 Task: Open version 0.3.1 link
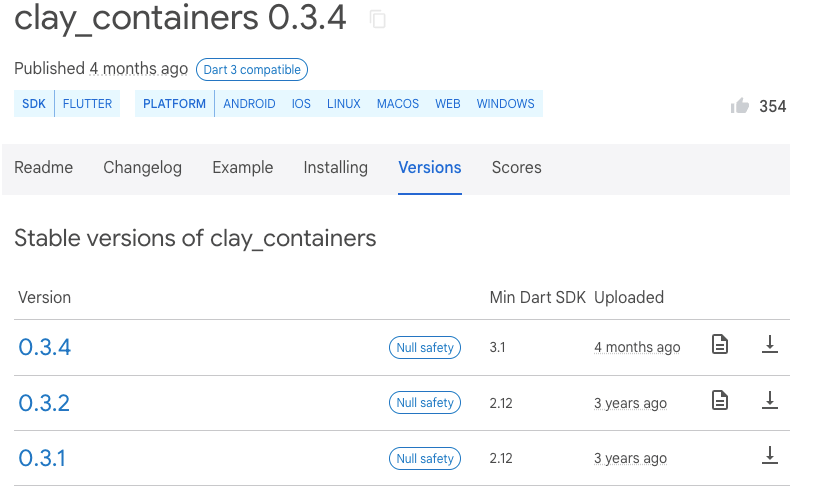tap(42, 458)
